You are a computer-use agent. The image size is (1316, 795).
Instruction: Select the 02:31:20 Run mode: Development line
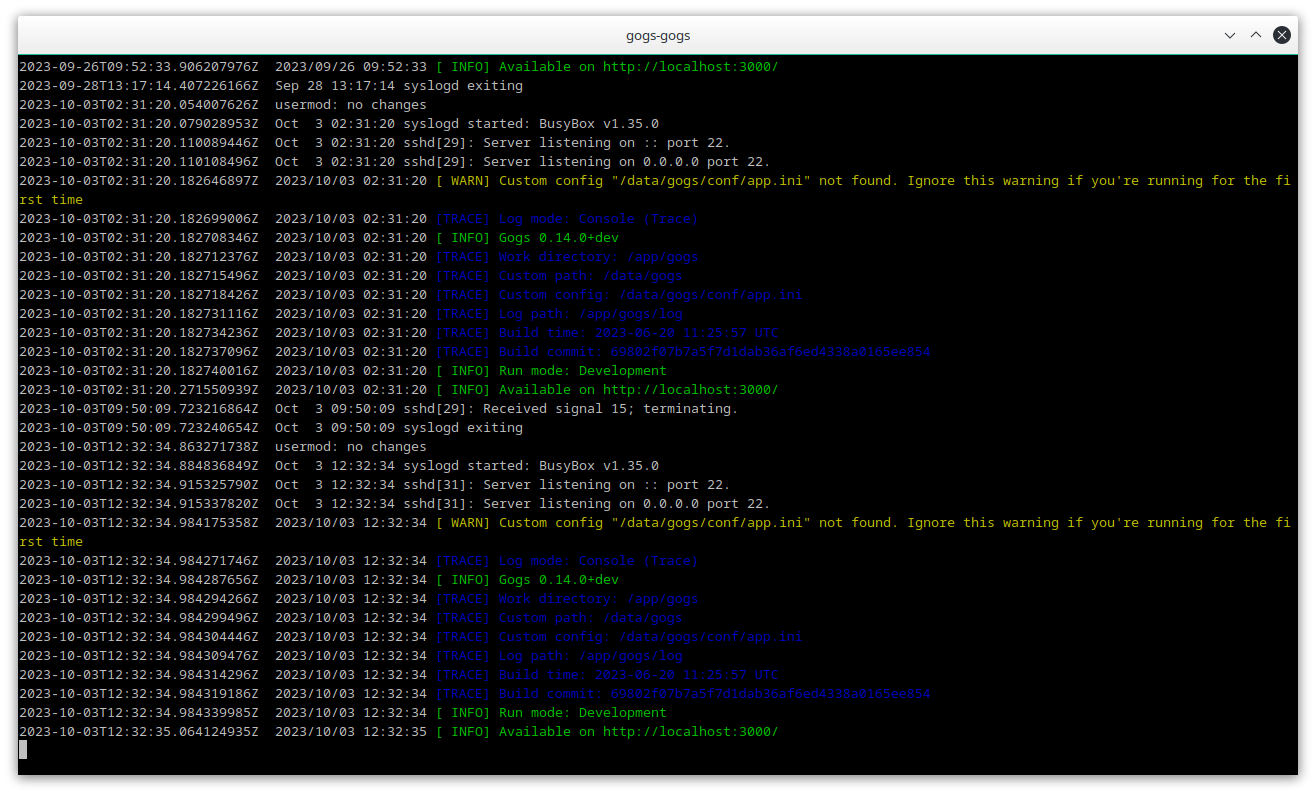(x=343, y=371)
